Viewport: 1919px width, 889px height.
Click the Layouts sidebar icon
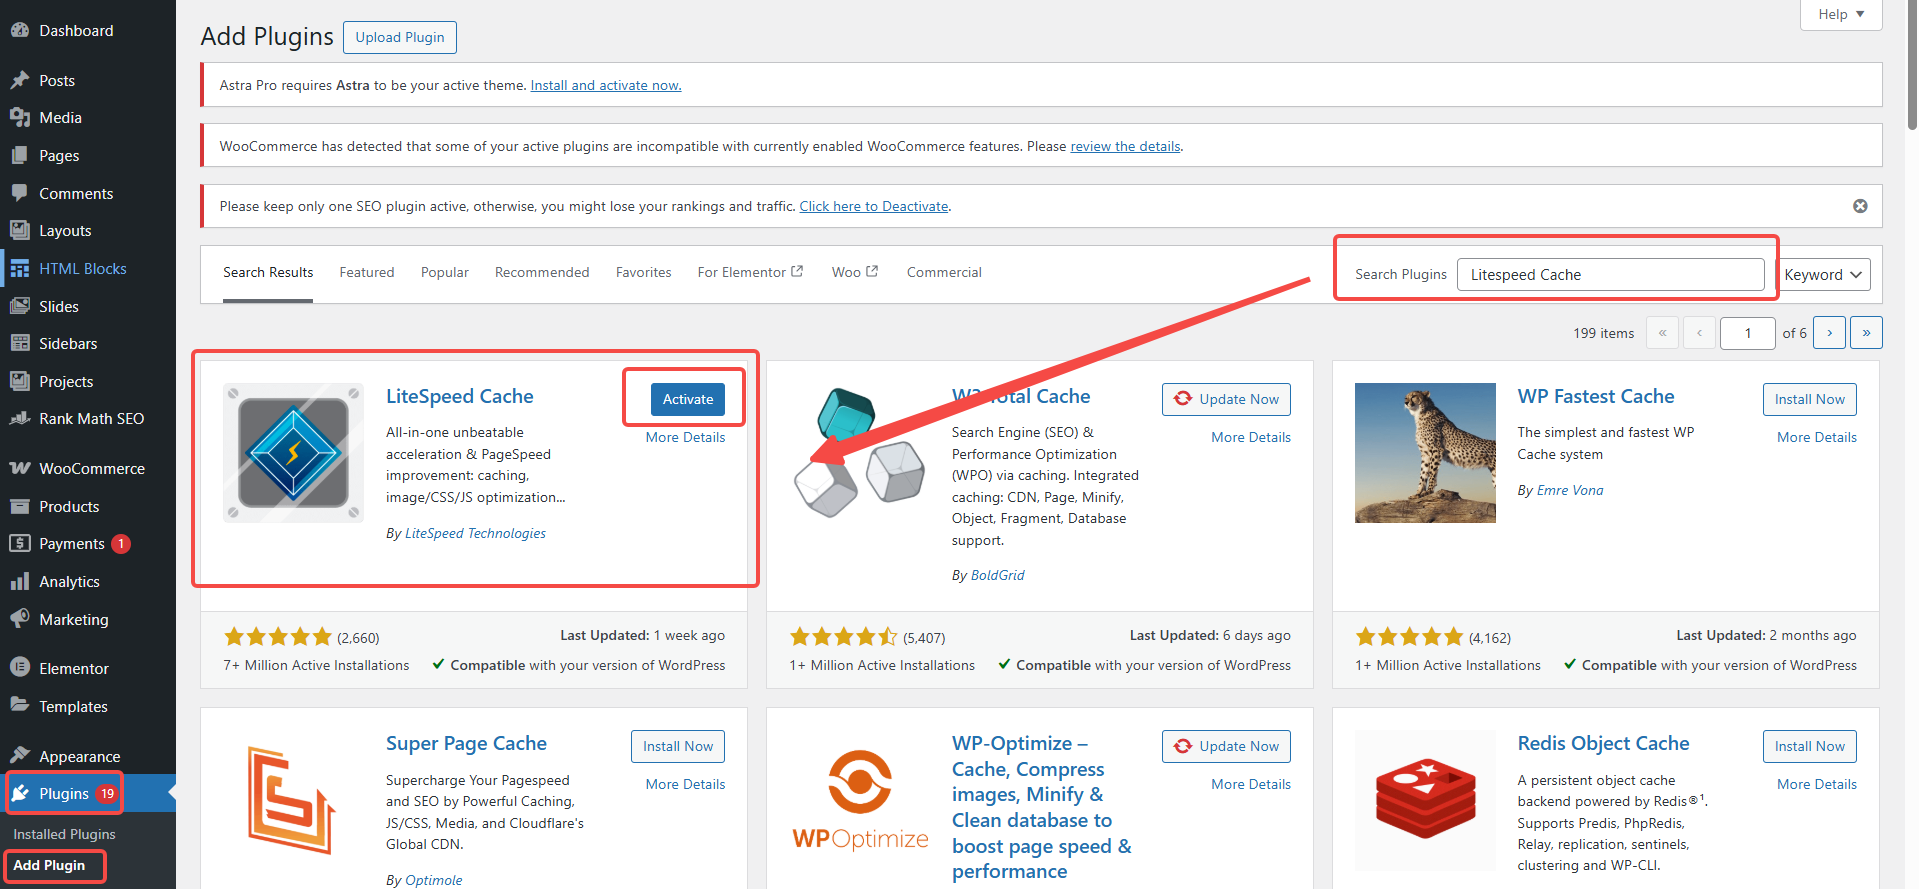click(x=20, y=230)
